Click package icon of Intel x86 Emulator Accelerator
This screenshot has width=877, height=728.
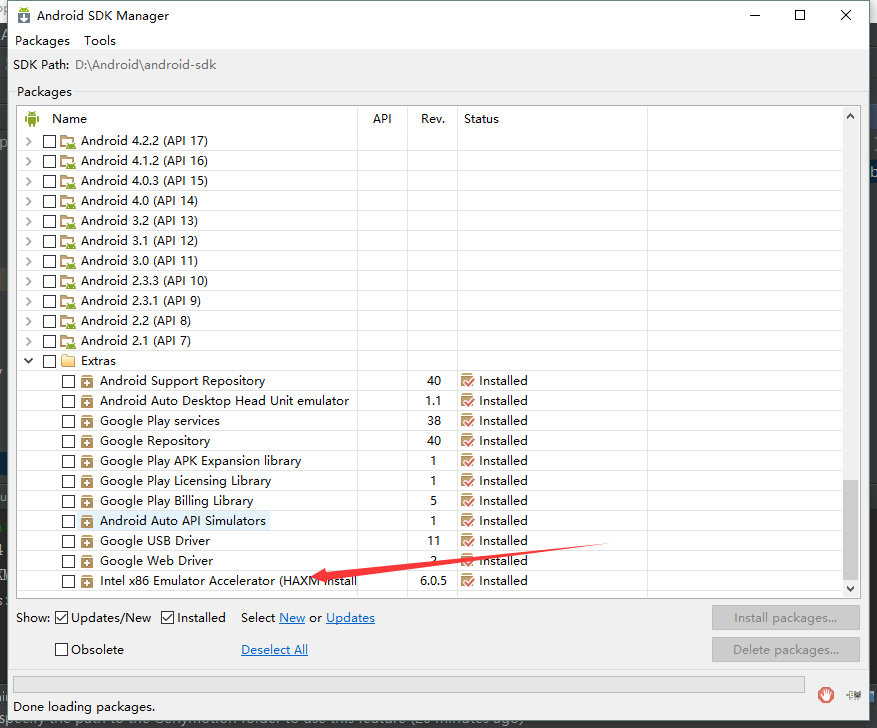[x=87, y=582]
